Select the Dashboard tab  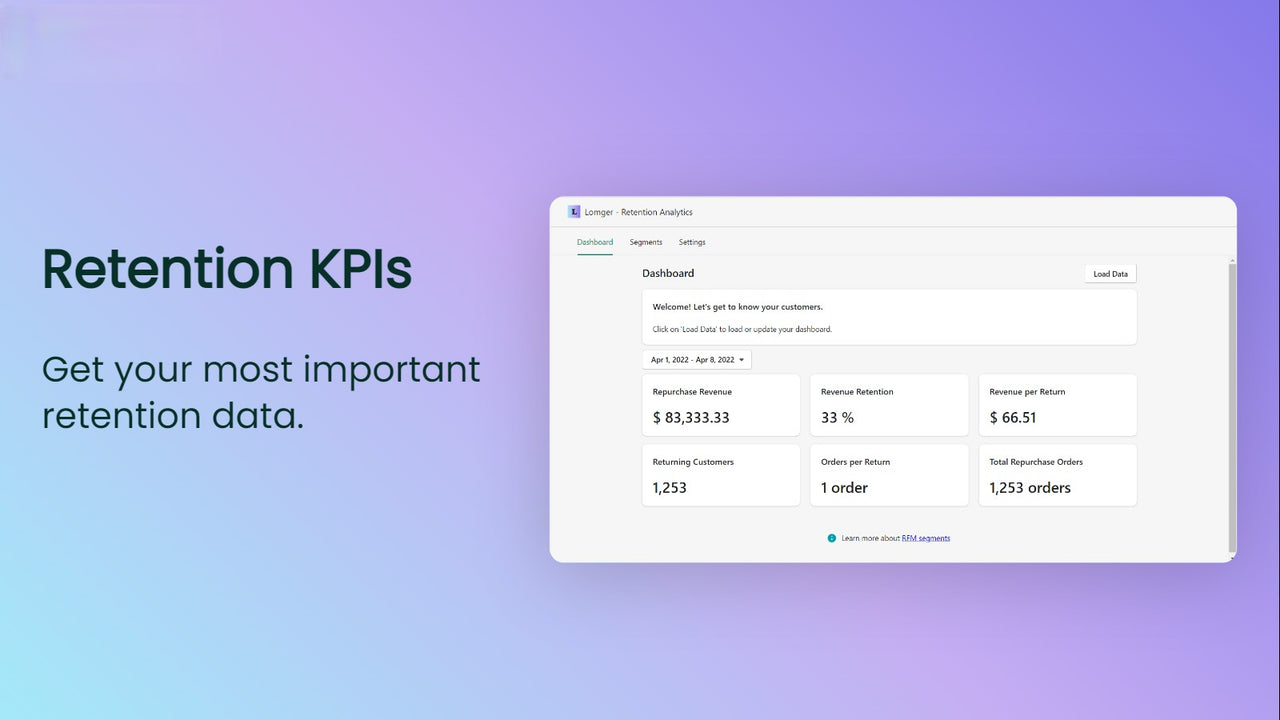595,242
